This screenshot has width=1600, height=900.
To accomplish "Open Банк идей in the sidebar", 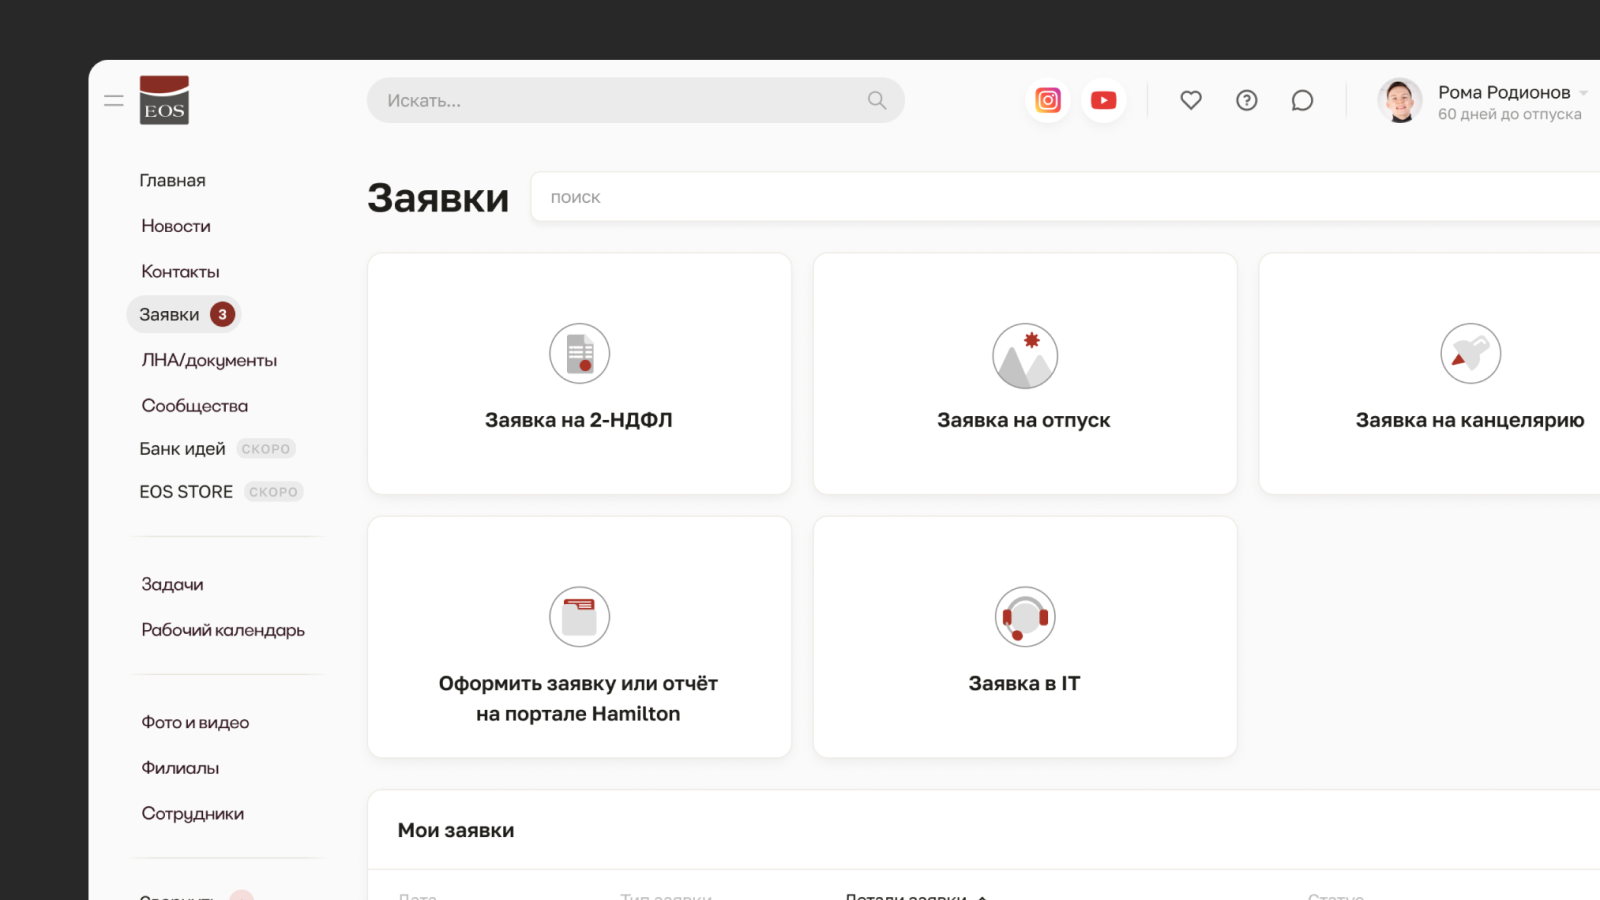I will click(182, 449).
